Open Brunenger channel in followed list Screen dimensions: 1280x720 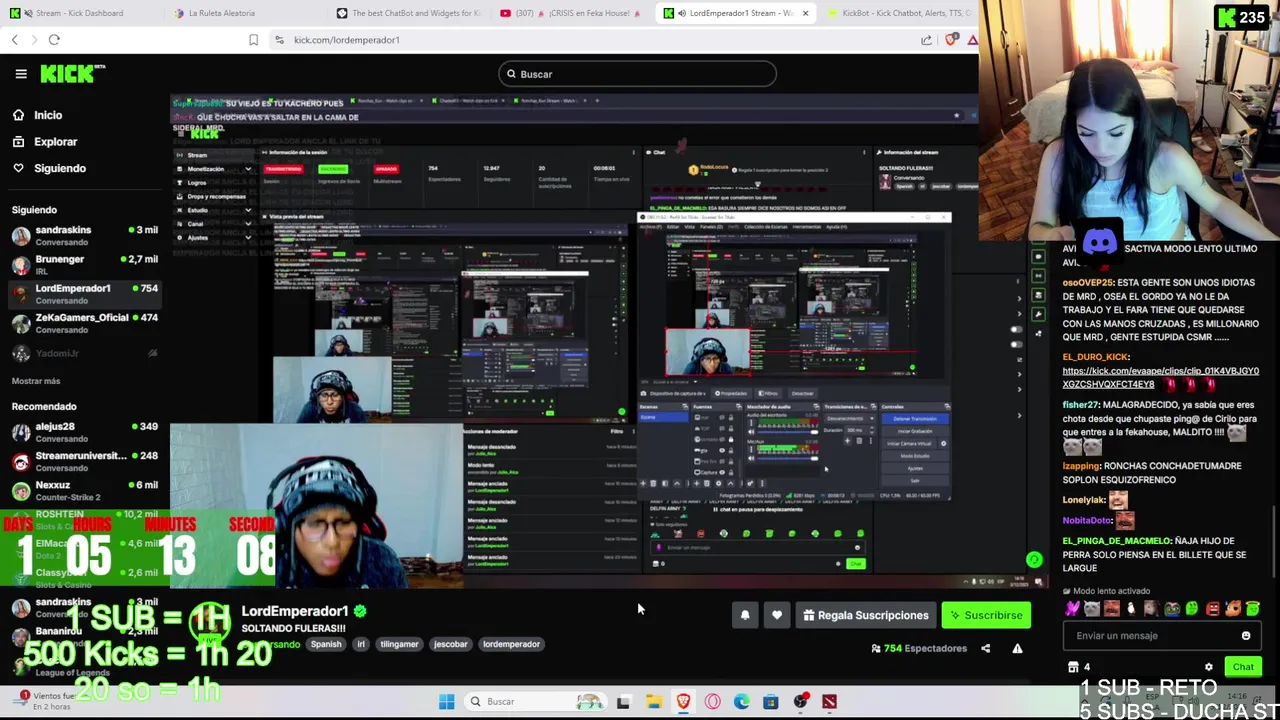click(84, 265)
